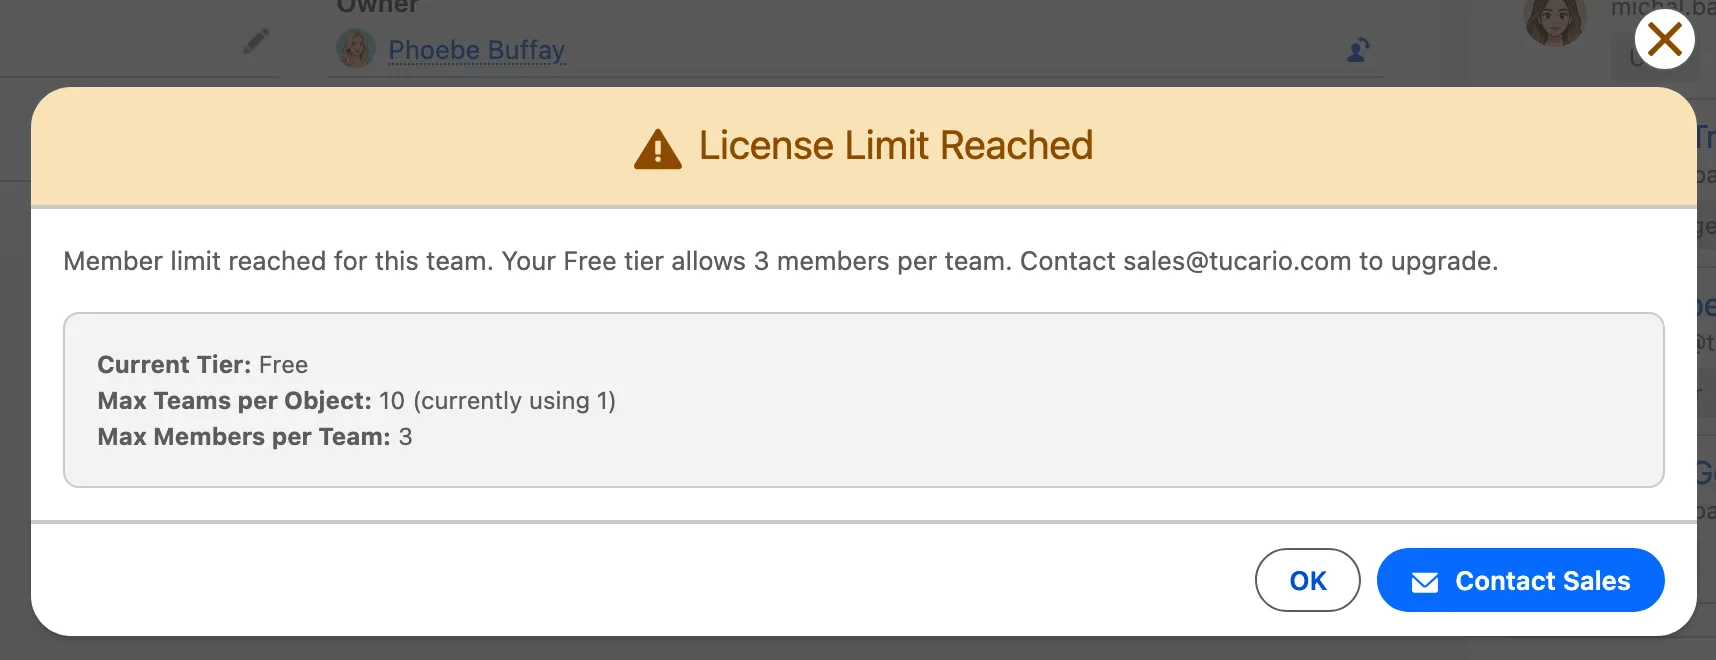Screen dimensions: 1716x660
Task: Click the Free tier value in the details box
Action: (x=284, y=364)
